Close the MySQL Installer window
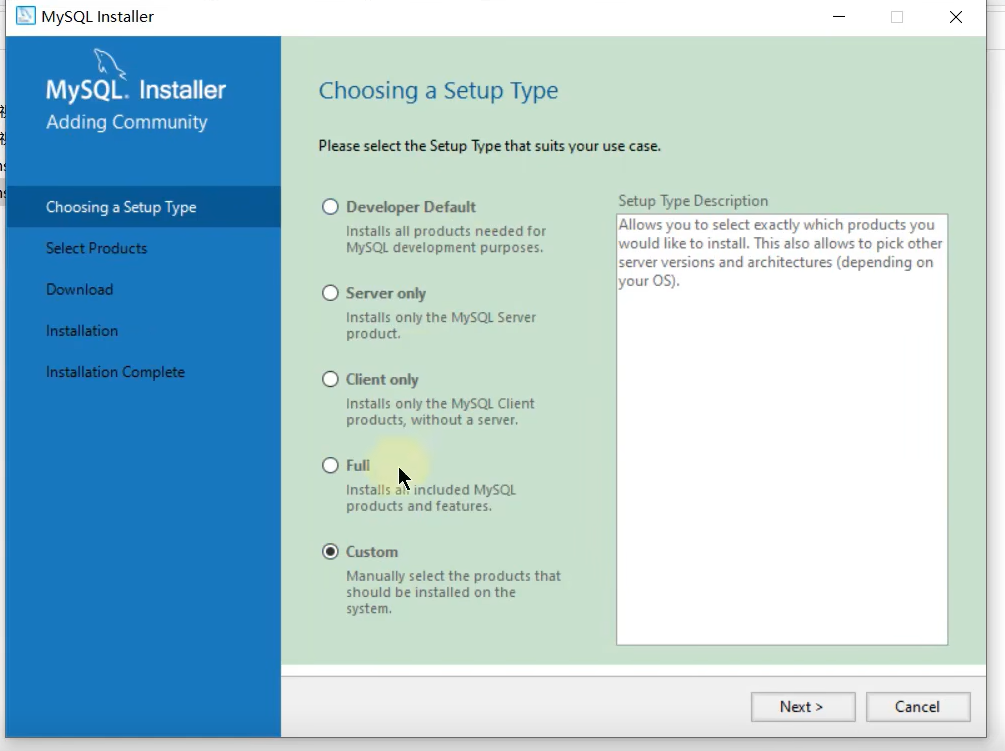 (x=956, y=17)
